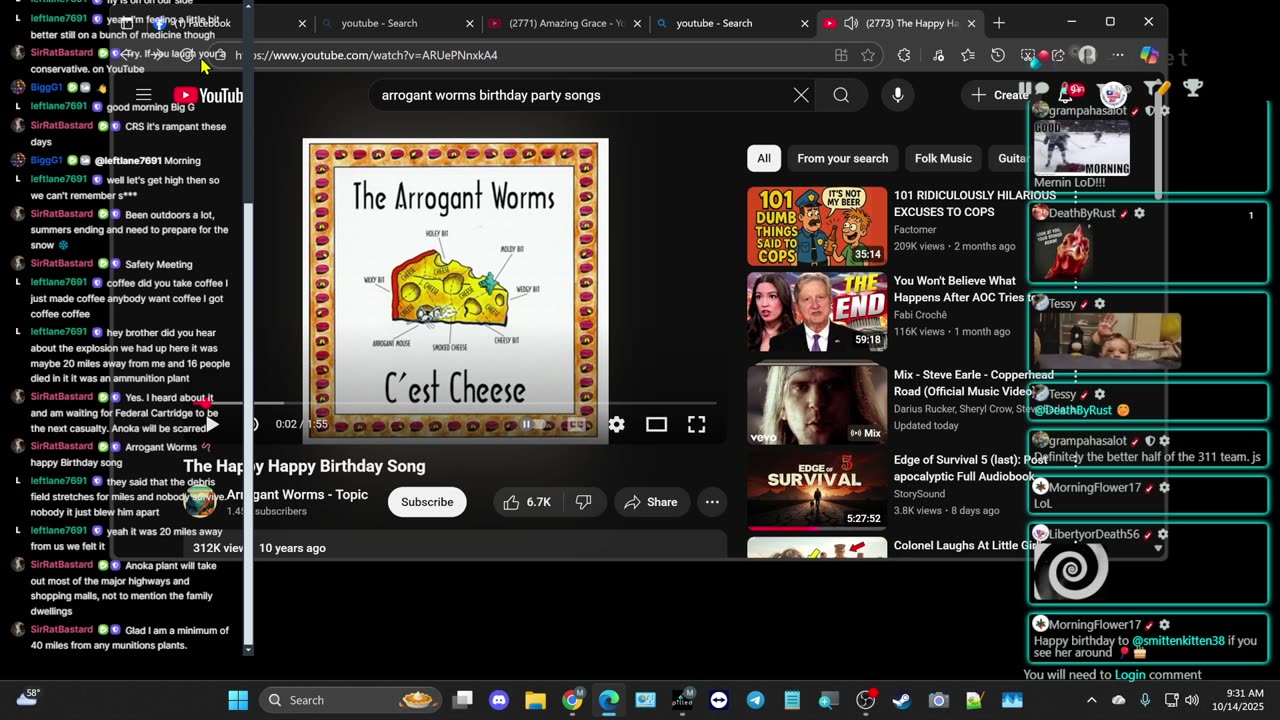Screen dimensions: 1280x720
Task: Open weather widget showing 58°
Action: (27, 698)
